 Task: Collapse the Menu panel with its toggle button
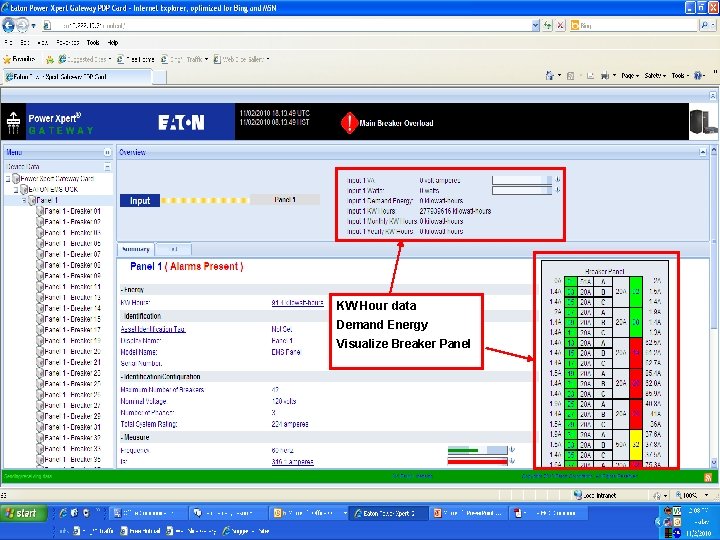pos(107,152)
